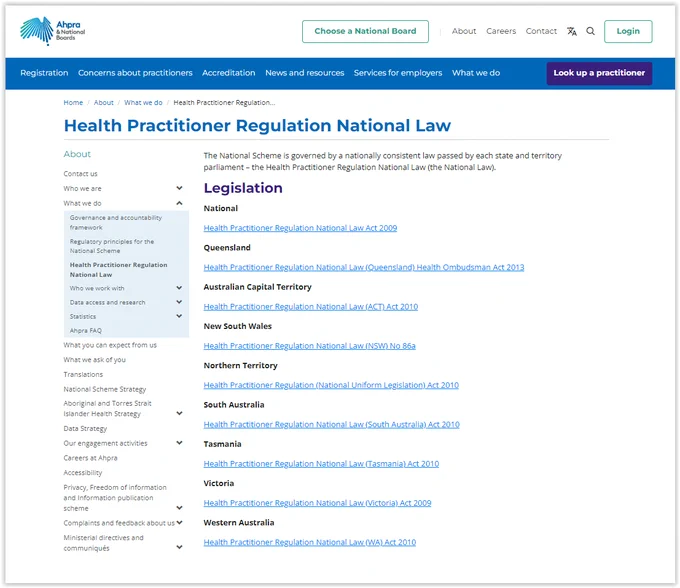Open the Accreditation menu

[x=229, y=73]
